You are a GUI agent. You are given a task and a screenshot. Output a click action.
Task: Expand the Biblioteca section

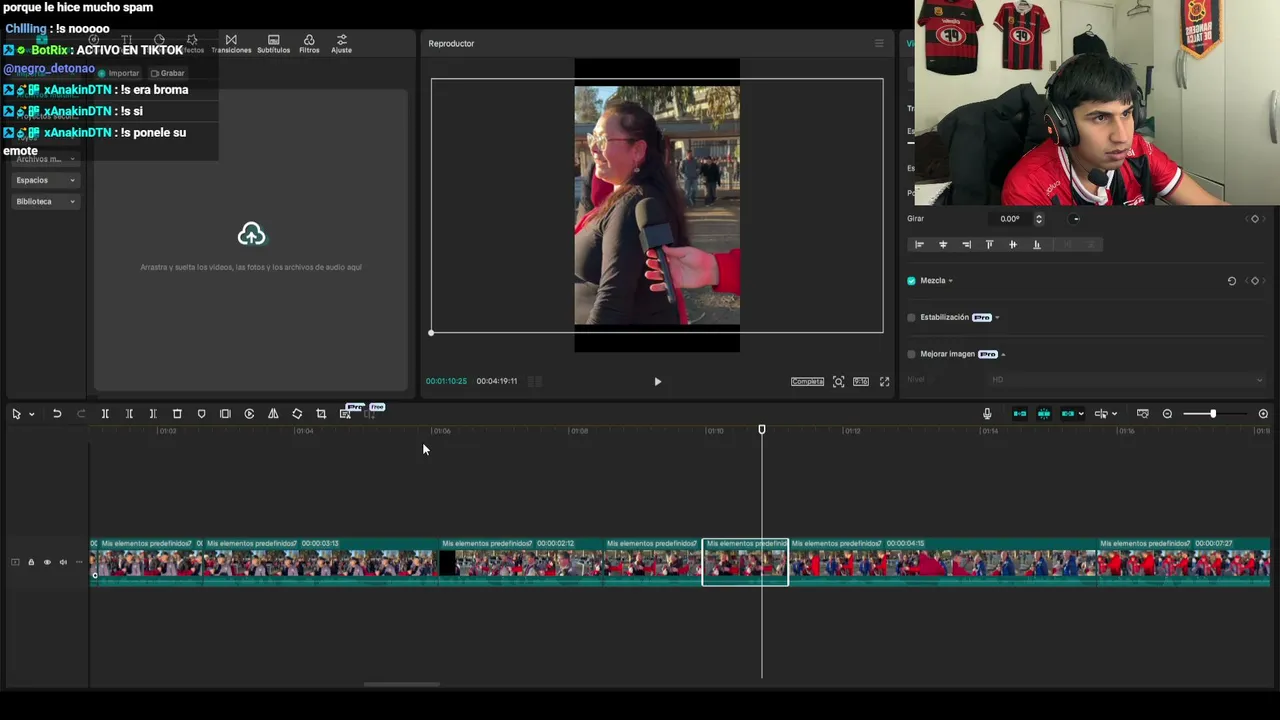tap(45, 201)
